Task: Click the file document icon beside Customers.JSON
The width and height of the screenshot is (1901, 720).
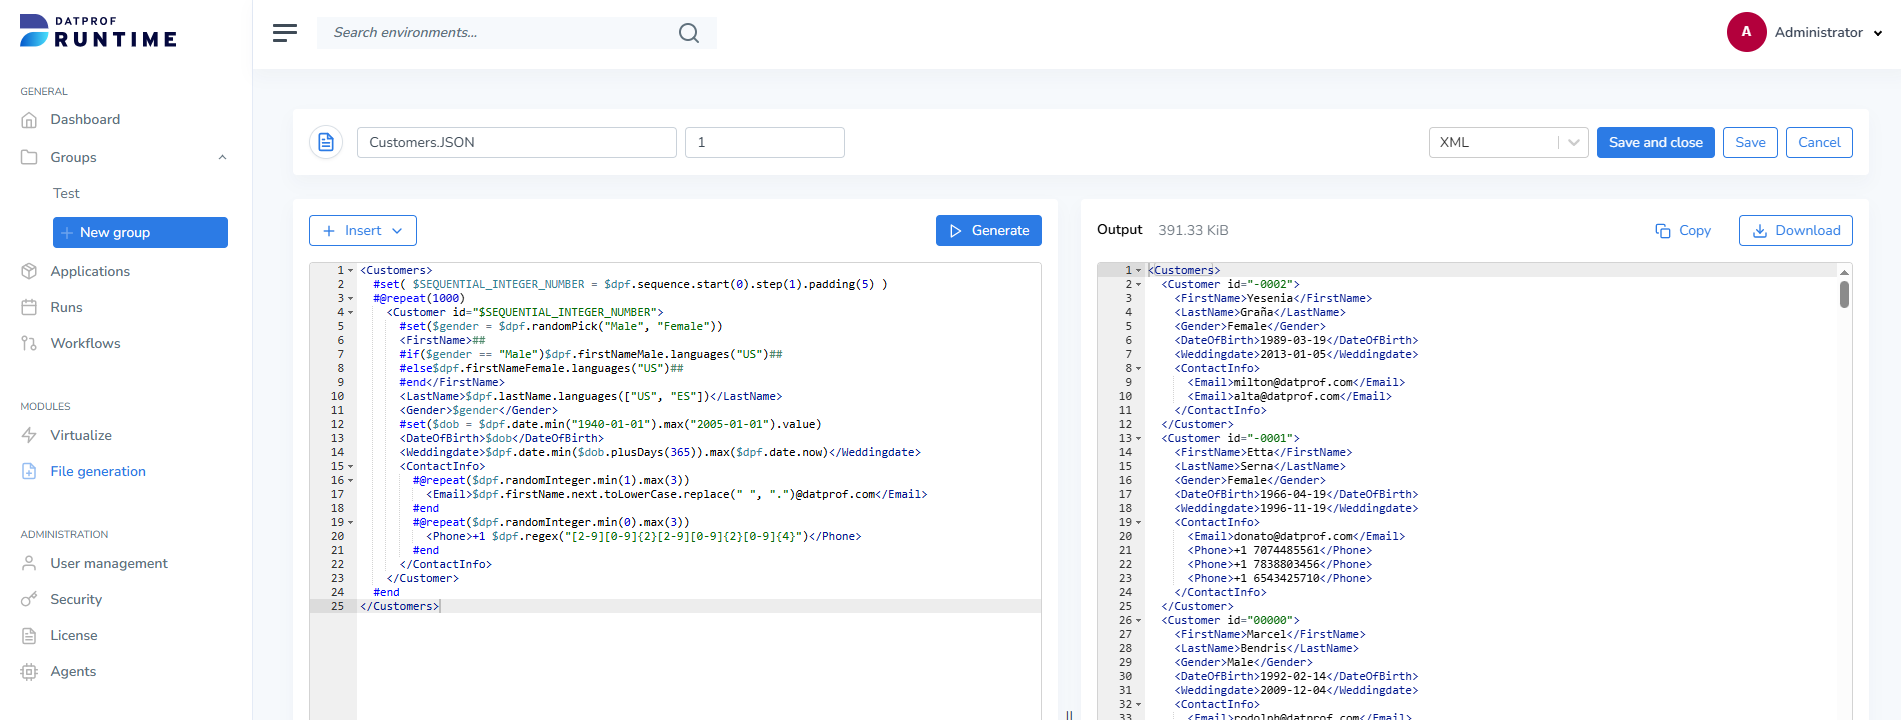Action: (326, 142)
